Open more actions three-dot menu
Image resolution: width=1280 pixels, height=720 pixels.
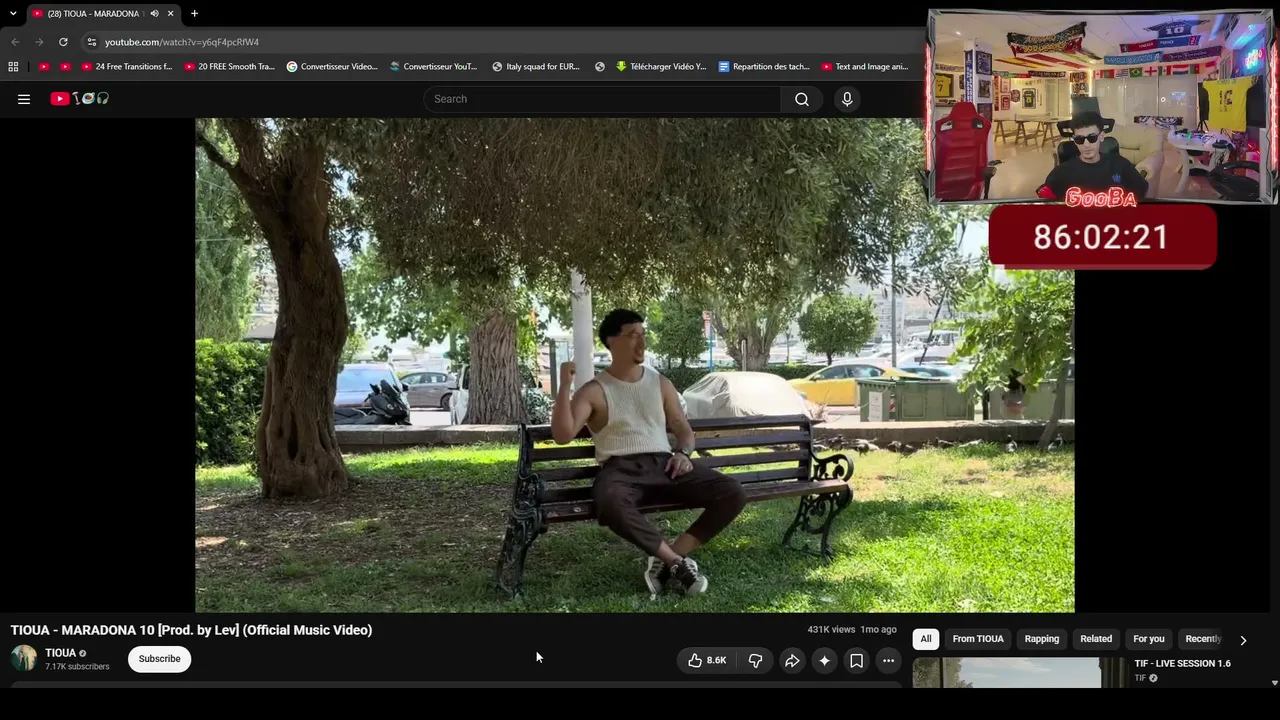[x=888, y=660]
